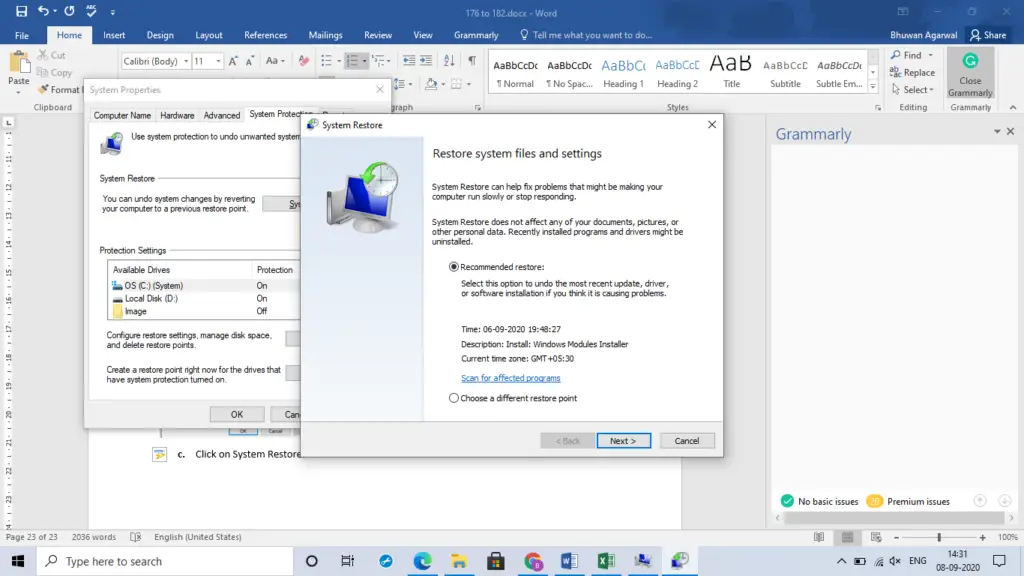Click Replace in the Editing group
This screenshot has height=576, width=1024.
(x=912, y=72)
